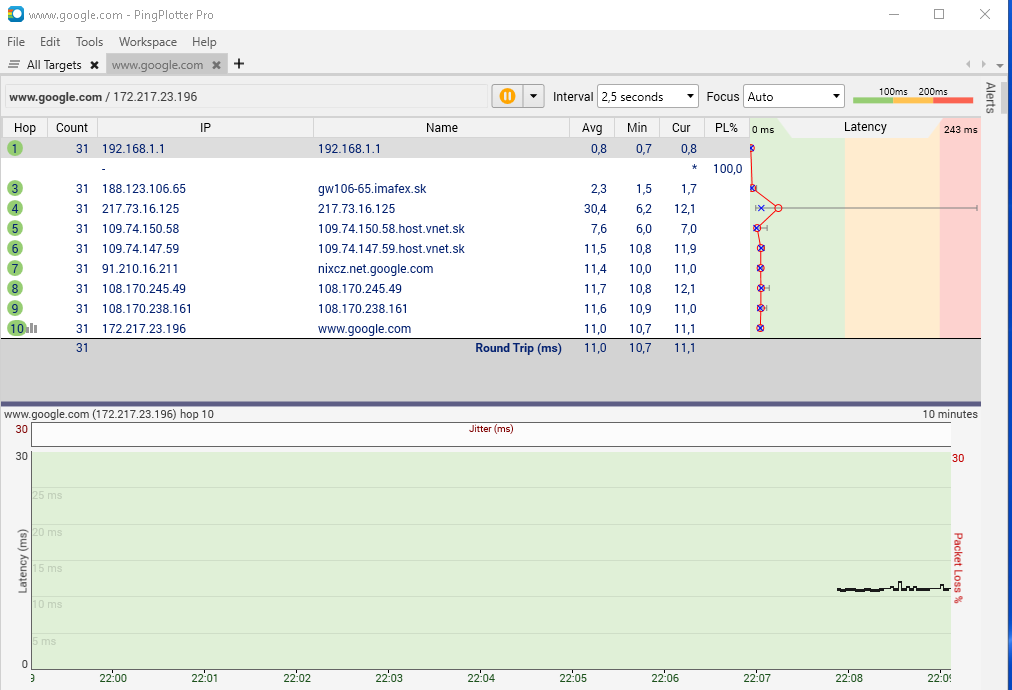Screen dimensions: 1012x690
Task: Open the Workspace menu
Action: [147, 42]
